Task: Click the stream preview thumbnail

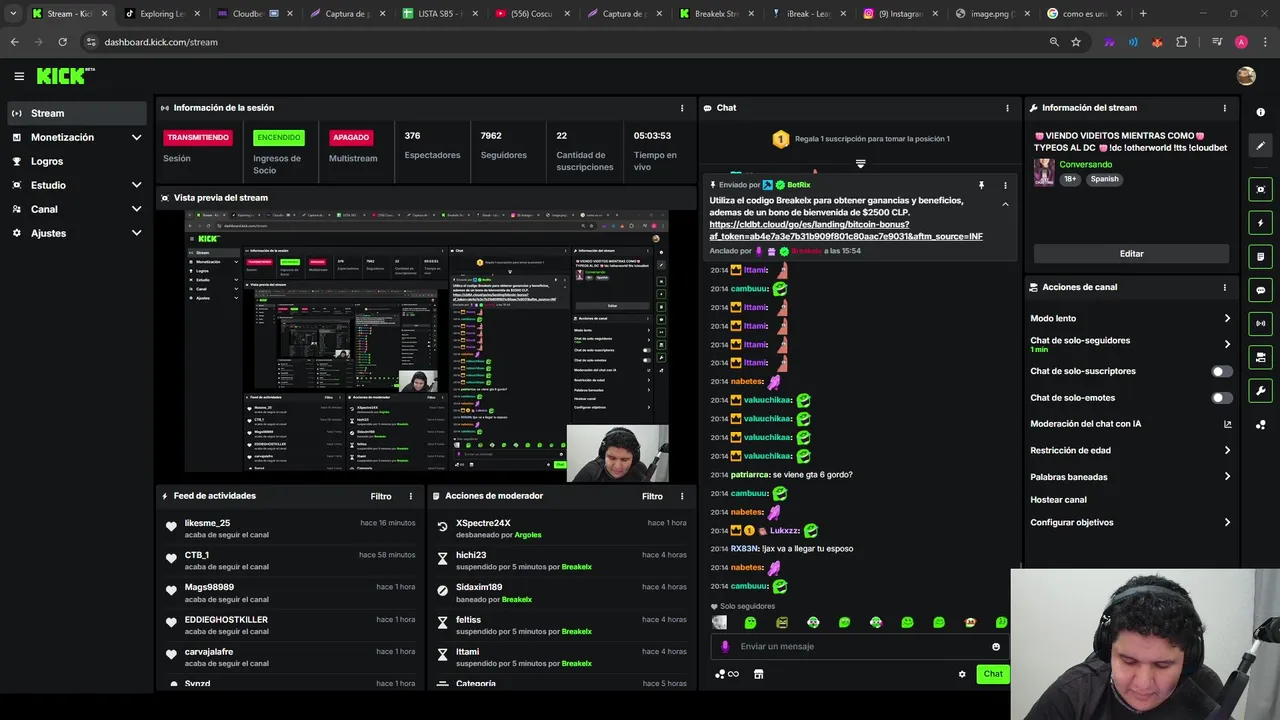Action: tap(426, 346)
